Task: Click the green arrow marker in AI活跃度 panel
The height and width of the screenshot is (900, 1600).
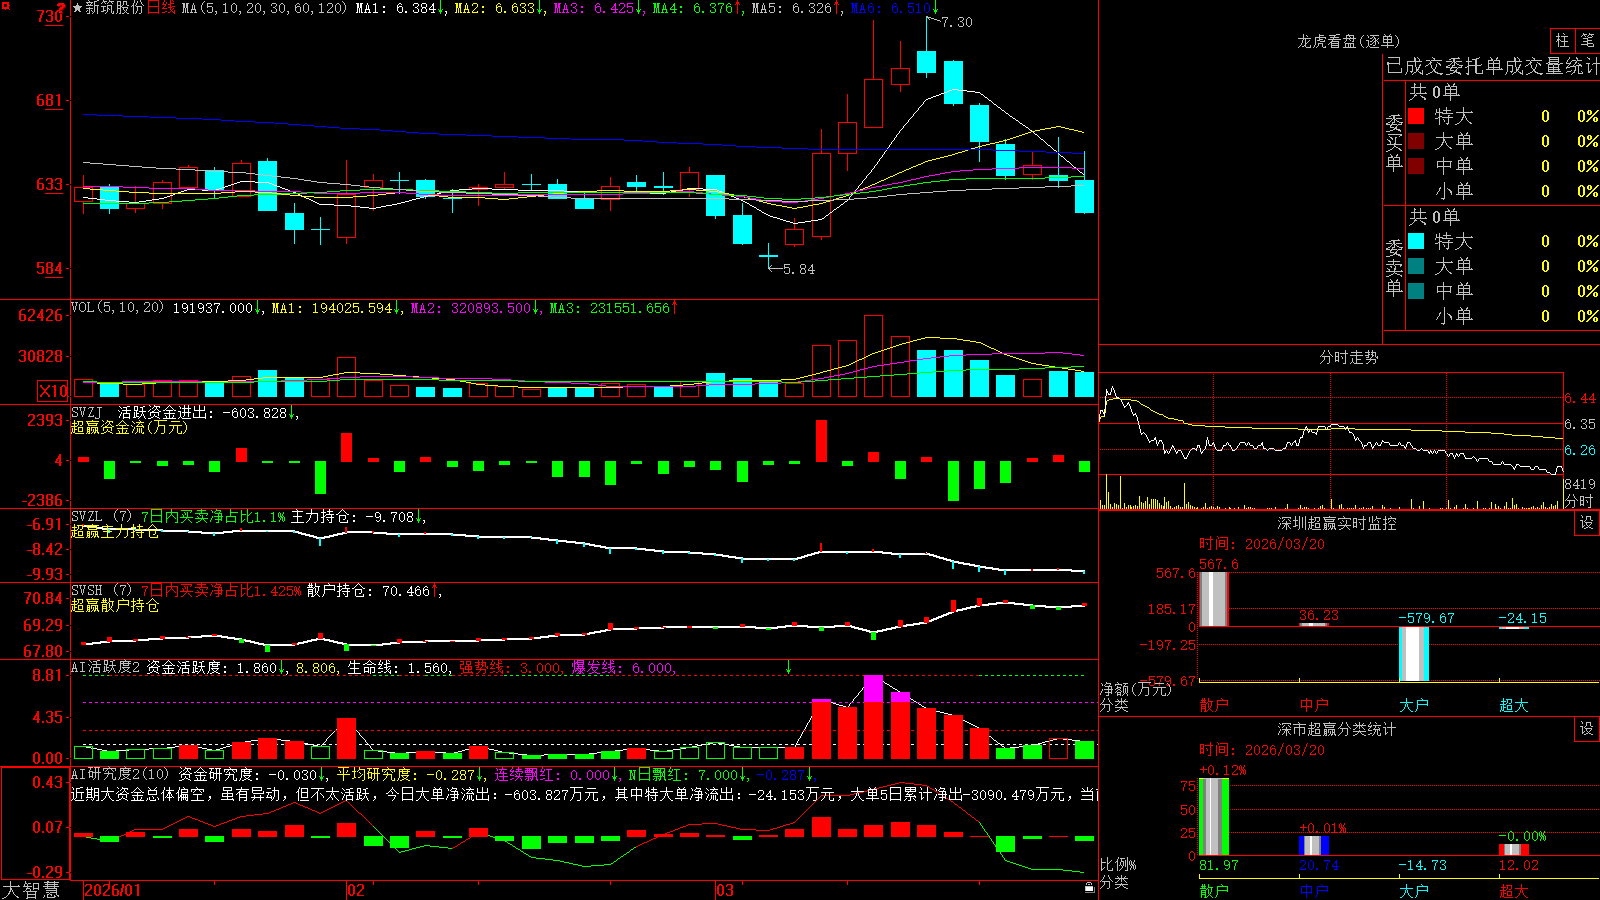Action: click(x=788, y=667)
